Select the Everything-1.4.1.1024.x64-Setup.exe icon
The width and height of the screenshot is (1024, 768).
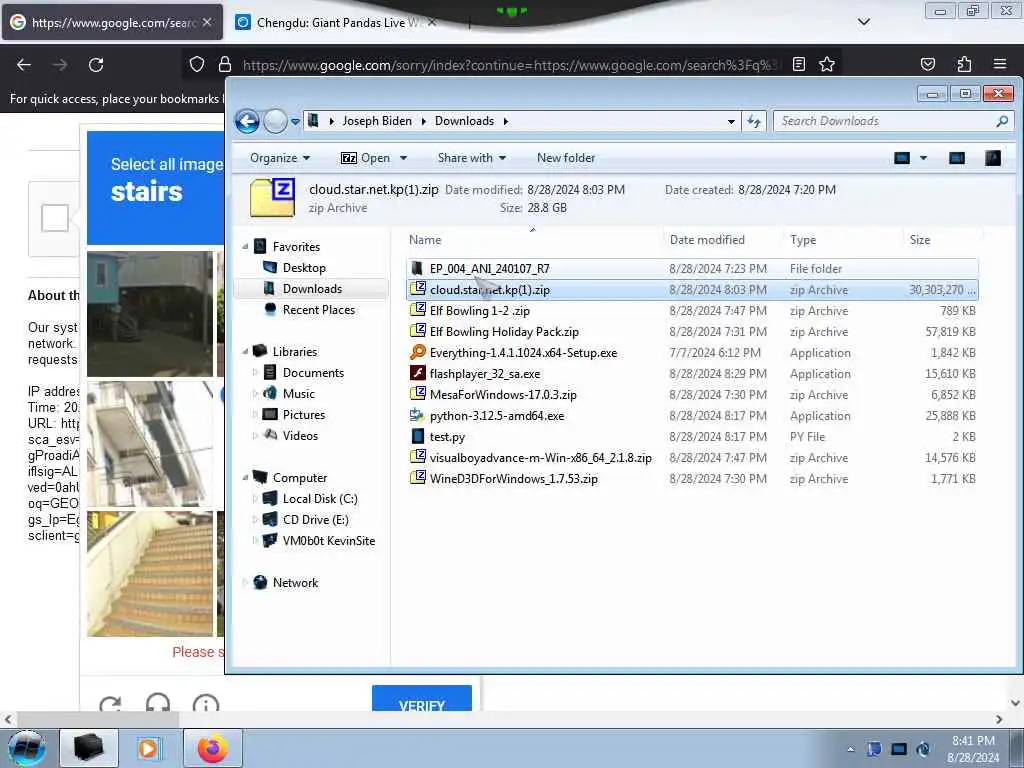417,353
